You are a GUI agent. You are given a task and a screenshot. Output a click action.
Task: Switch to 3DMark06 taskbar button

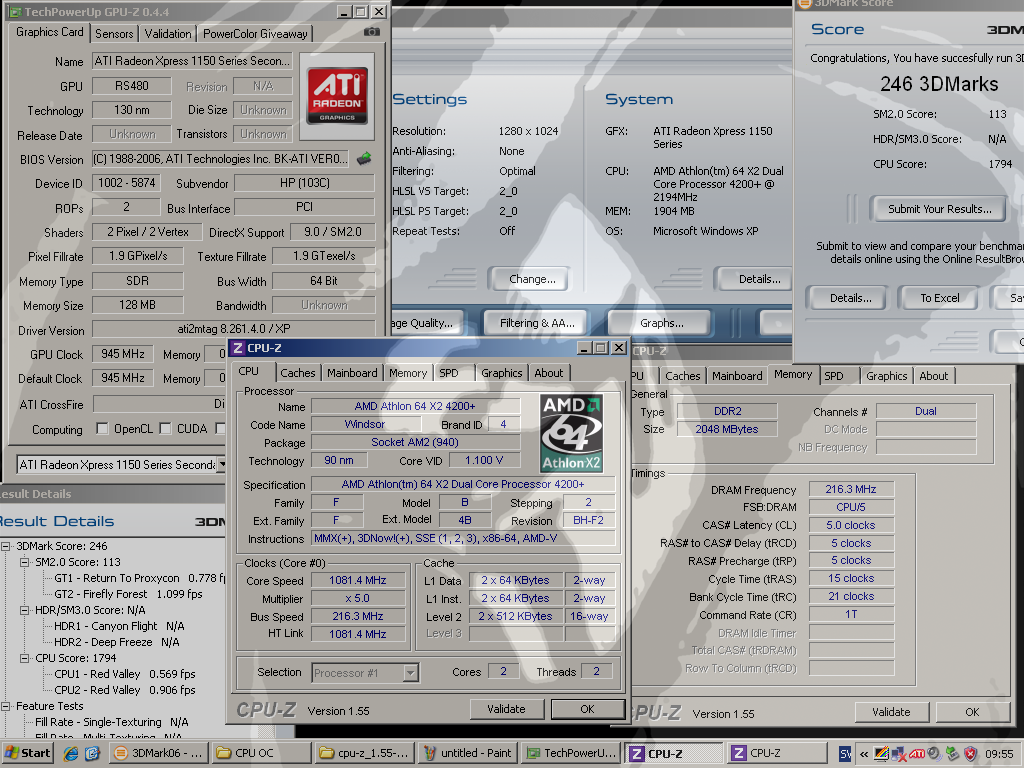(160, 753)
